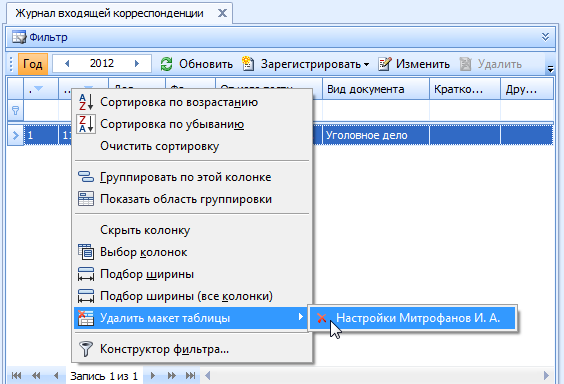The width and height of the screenshot is (564, 384).
Task: Go to next record navigator button
Action: tap(153, 376)
